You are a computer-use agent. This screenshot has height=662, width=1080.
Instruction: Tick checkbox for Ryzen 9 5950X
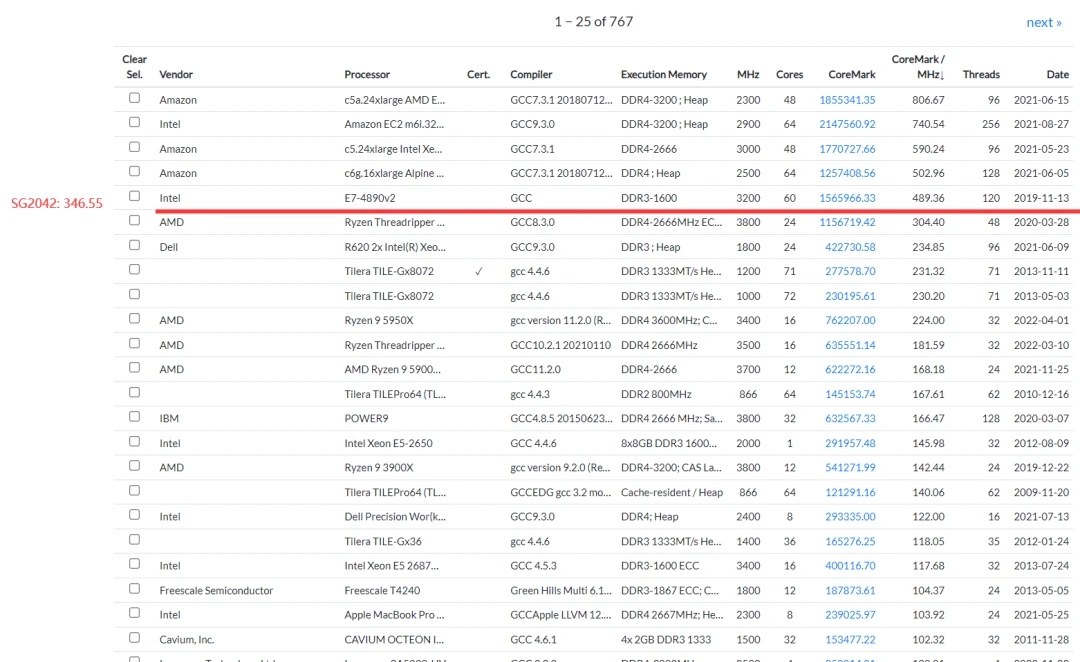coord(134,318)
